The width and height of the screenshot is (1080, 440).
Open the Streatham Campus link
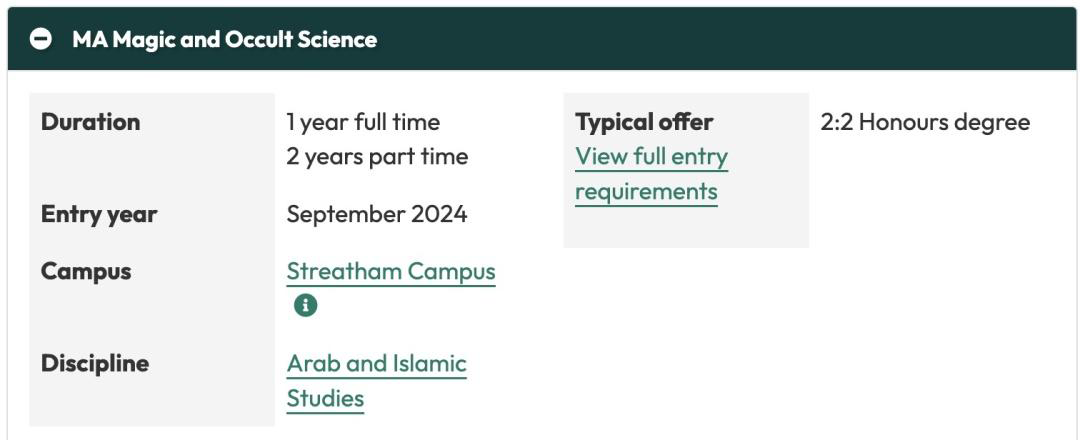point(390,271)
